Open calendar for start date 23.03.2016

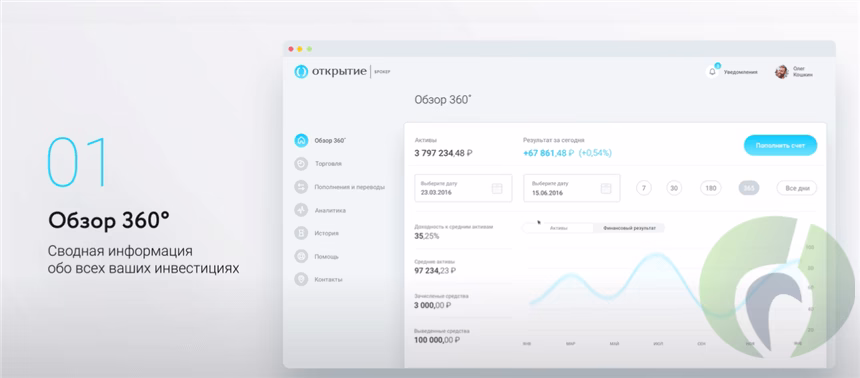pyautogui.click(x=497, y=189)
